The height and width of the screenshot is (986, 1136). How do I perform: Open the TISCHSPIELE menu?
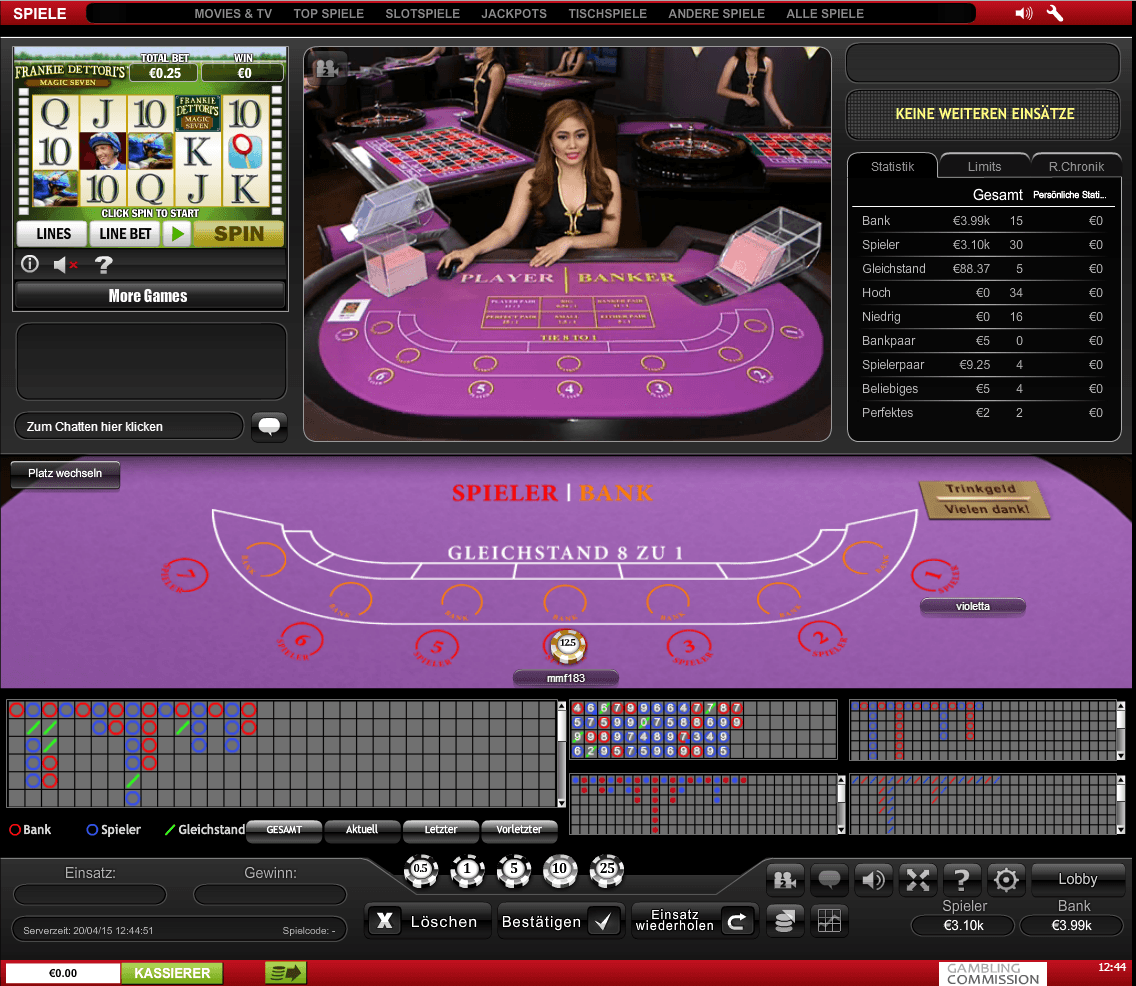(x=607, y=13)
